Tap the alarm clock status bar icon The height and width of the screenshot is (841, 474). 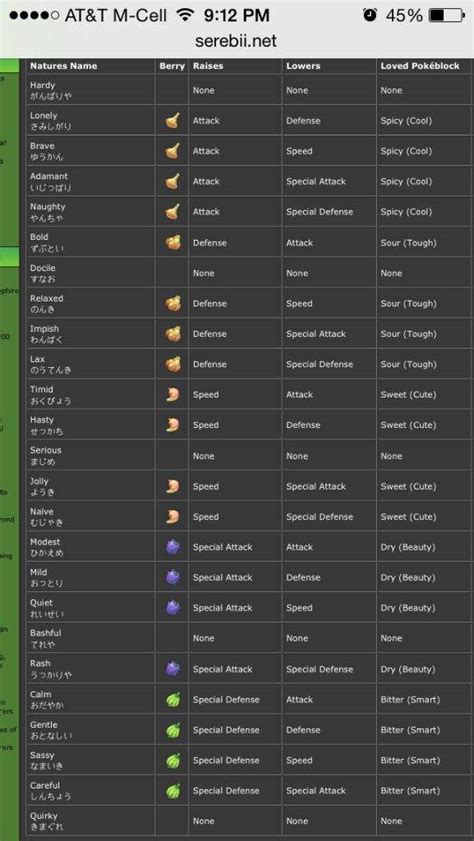(x=370, y=15)
